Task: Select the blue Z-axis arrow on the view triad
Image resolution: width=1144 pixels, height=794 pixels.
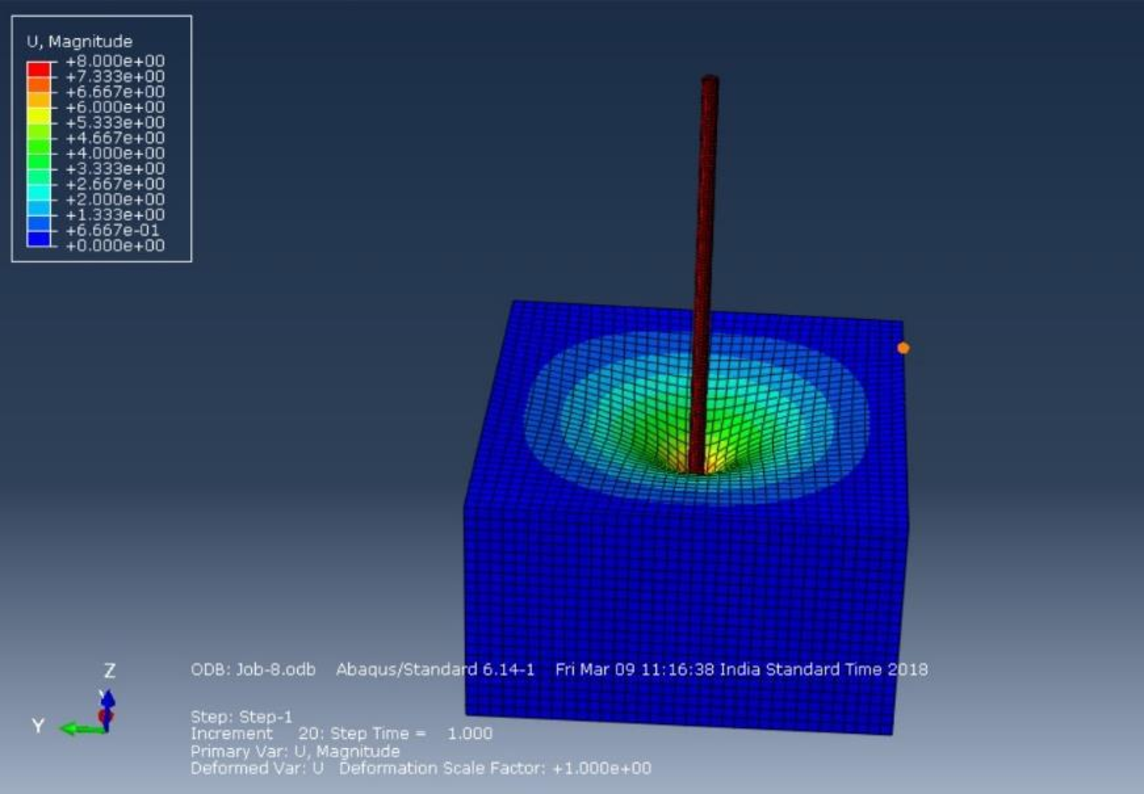Action: coord(108,698)
